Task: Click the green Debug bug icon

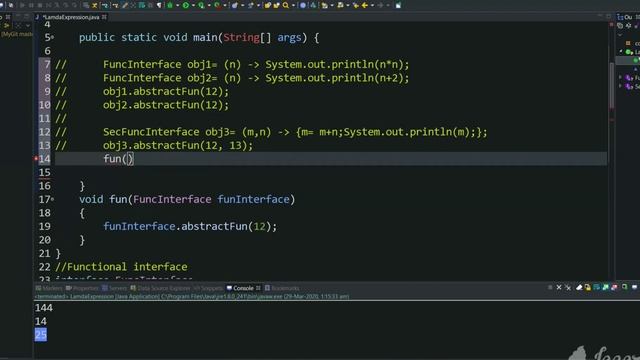Action: [170, 5]
